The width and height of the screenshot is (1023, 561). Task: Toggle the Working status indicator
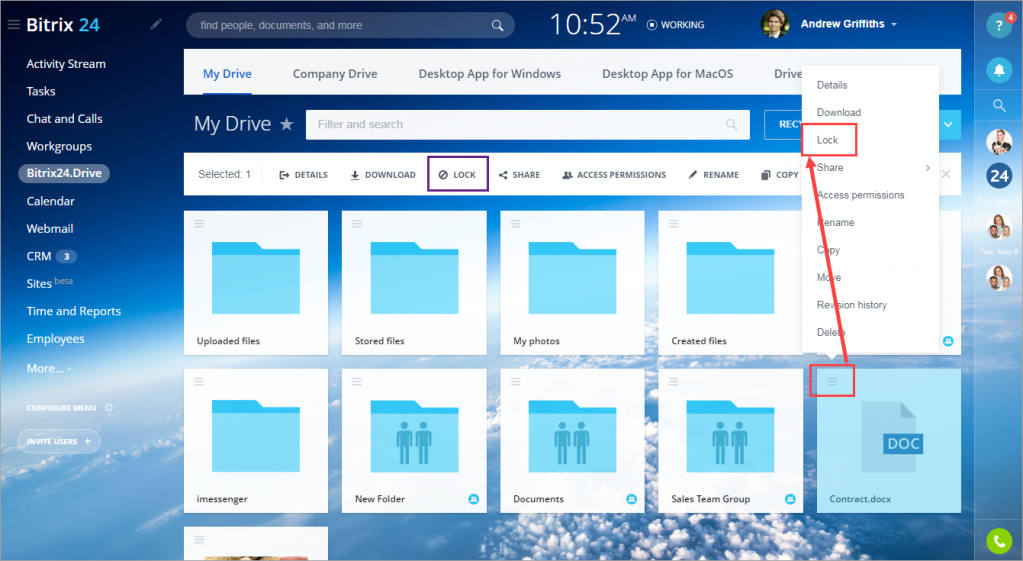675,25
